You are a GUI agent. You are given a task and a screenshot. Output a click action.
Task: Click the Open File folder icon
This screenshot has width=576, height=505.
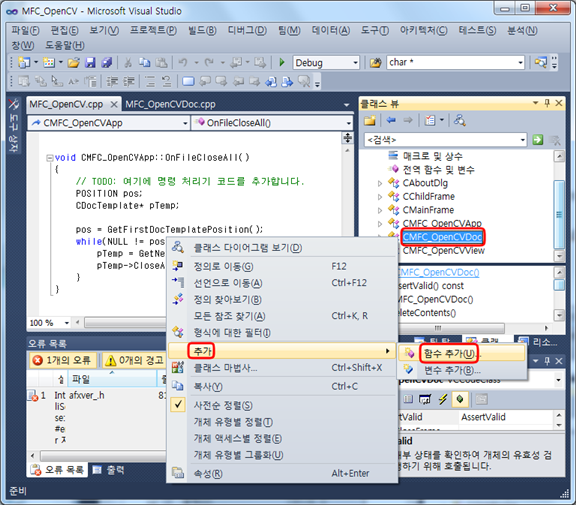coord(73,63)
